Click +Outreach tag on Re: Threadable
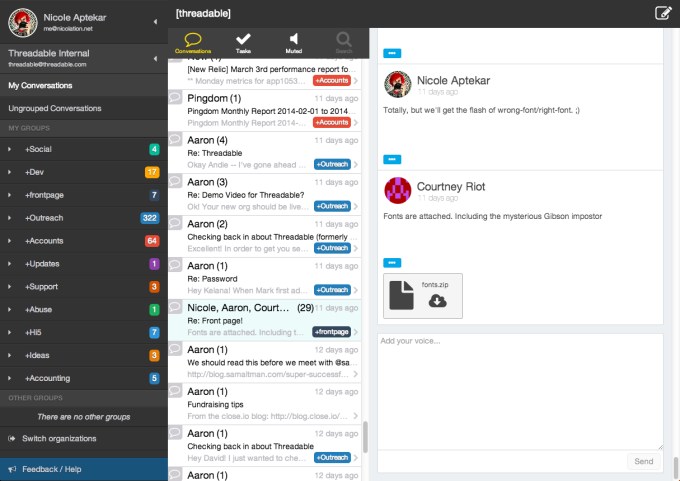The image size is (680, 481). pyautogui.click(x=332, y=164)
